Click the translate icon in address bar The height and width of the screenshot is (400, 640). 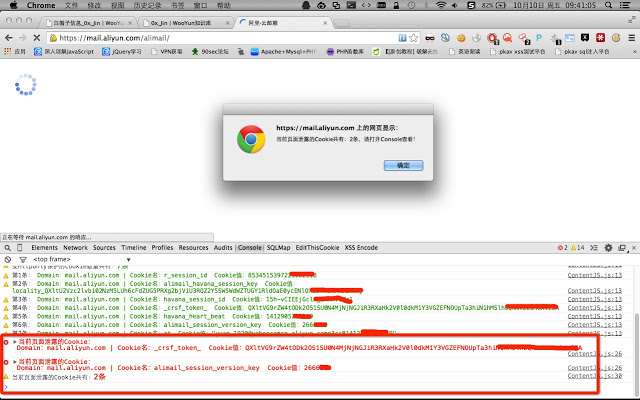click(x=402, y=38)
